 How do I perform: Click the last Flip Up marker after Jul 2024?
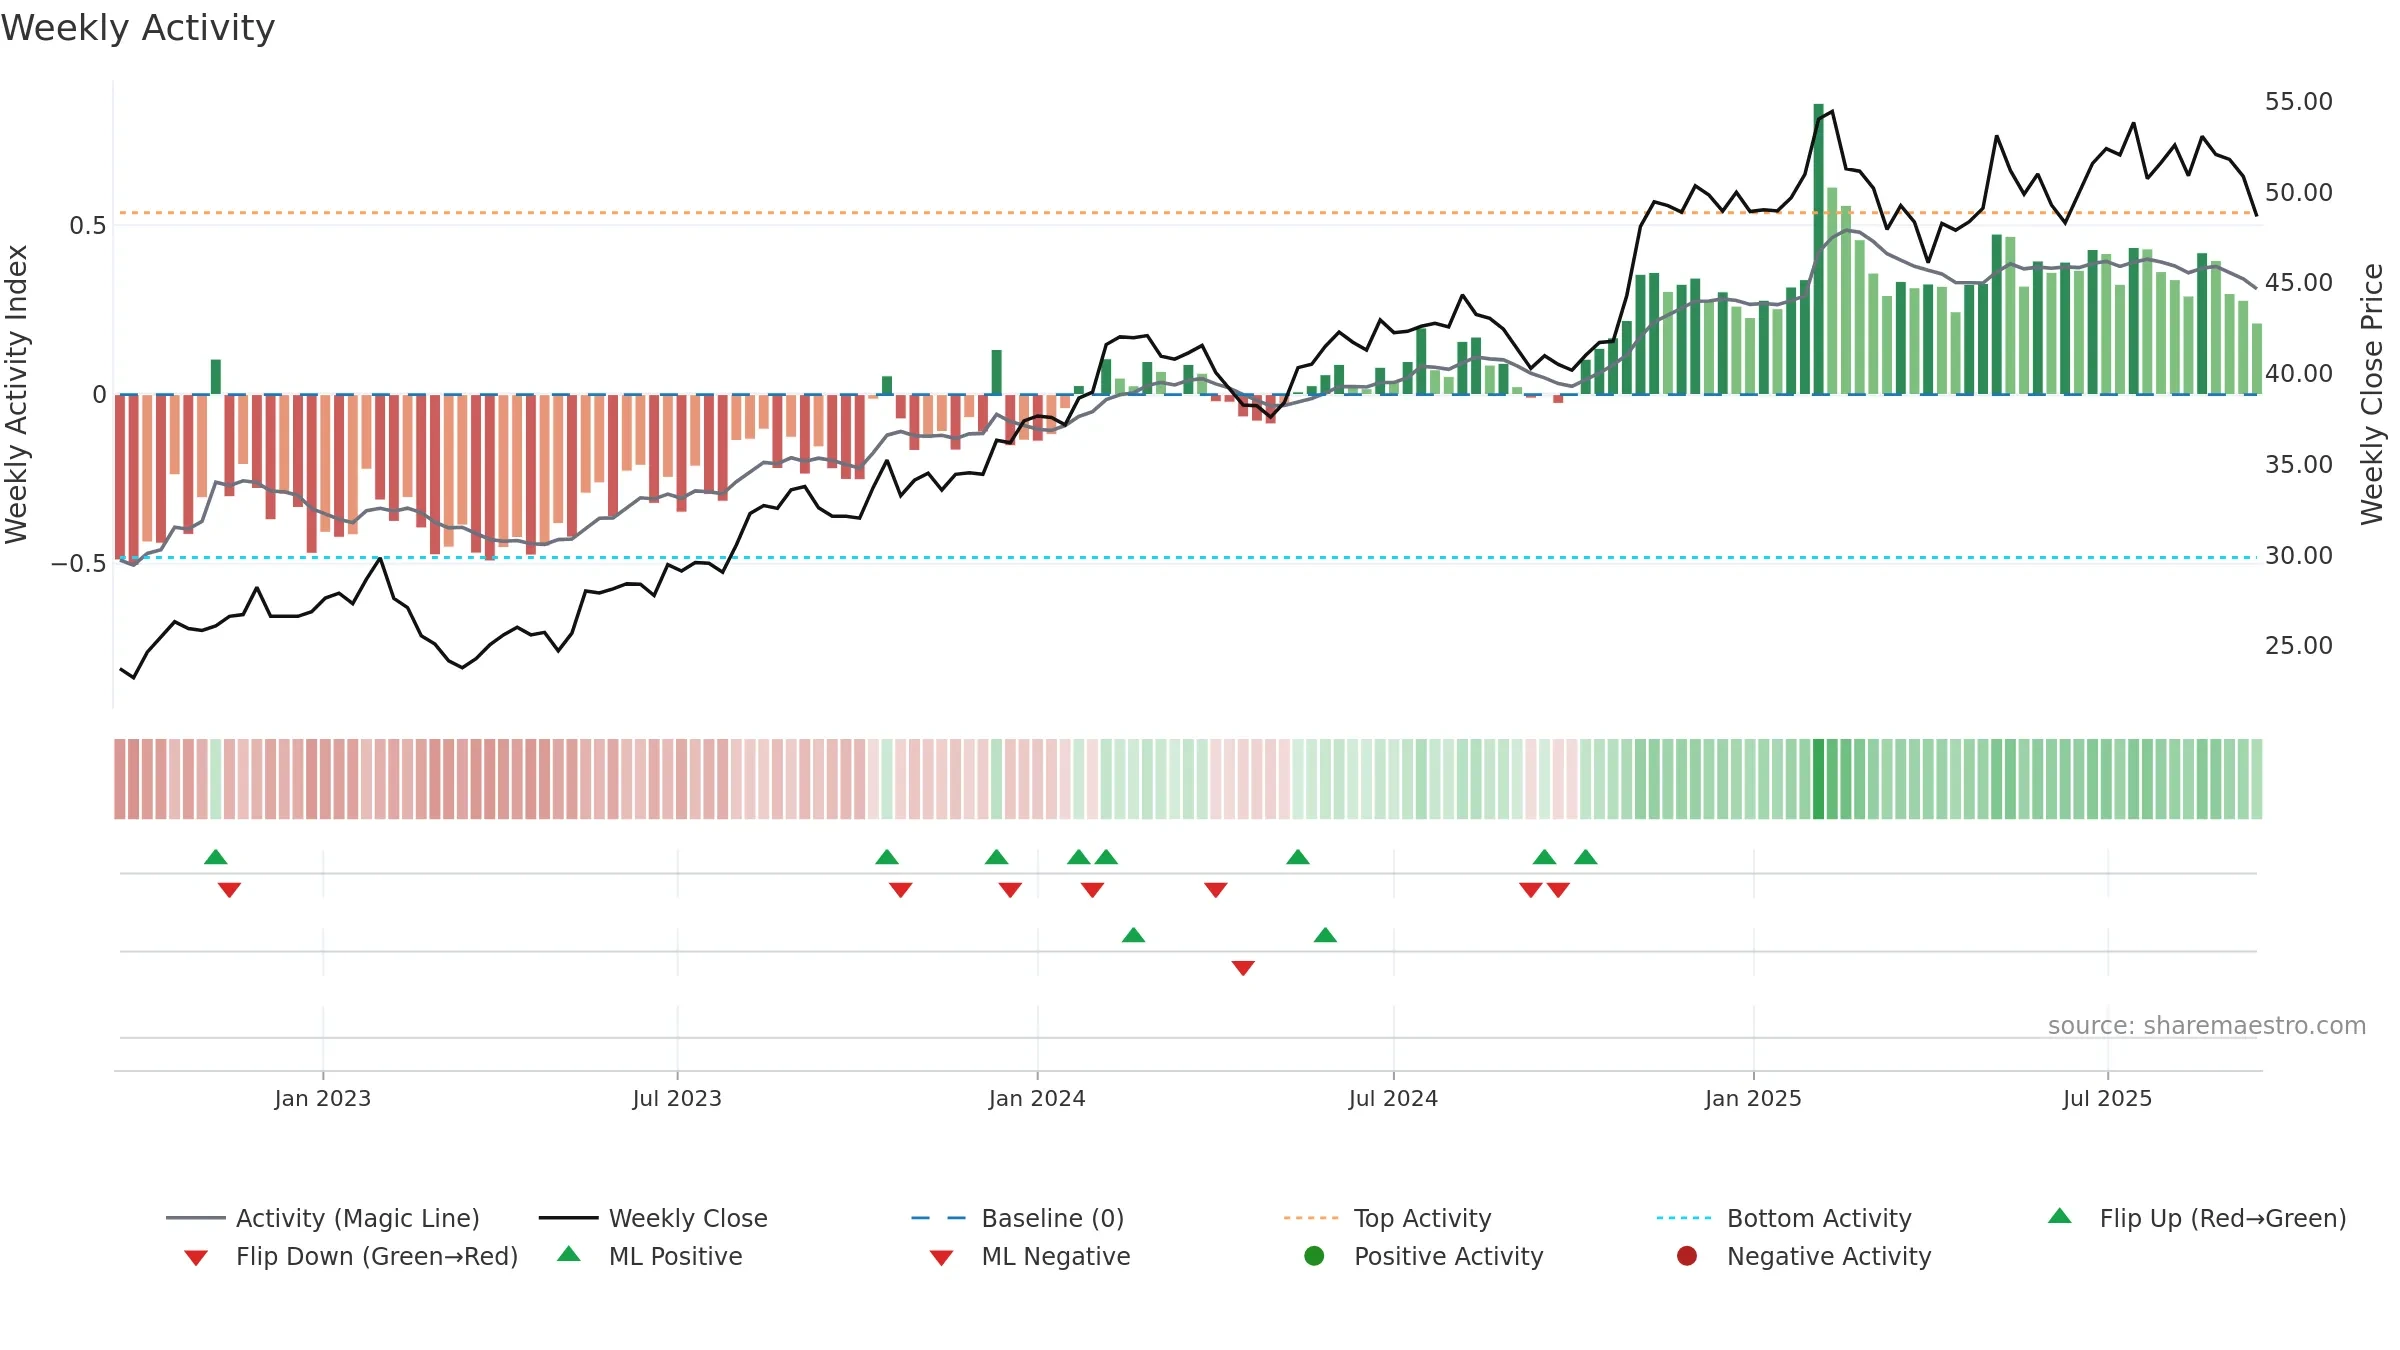pyautogui.click(x=1586, y=857)
